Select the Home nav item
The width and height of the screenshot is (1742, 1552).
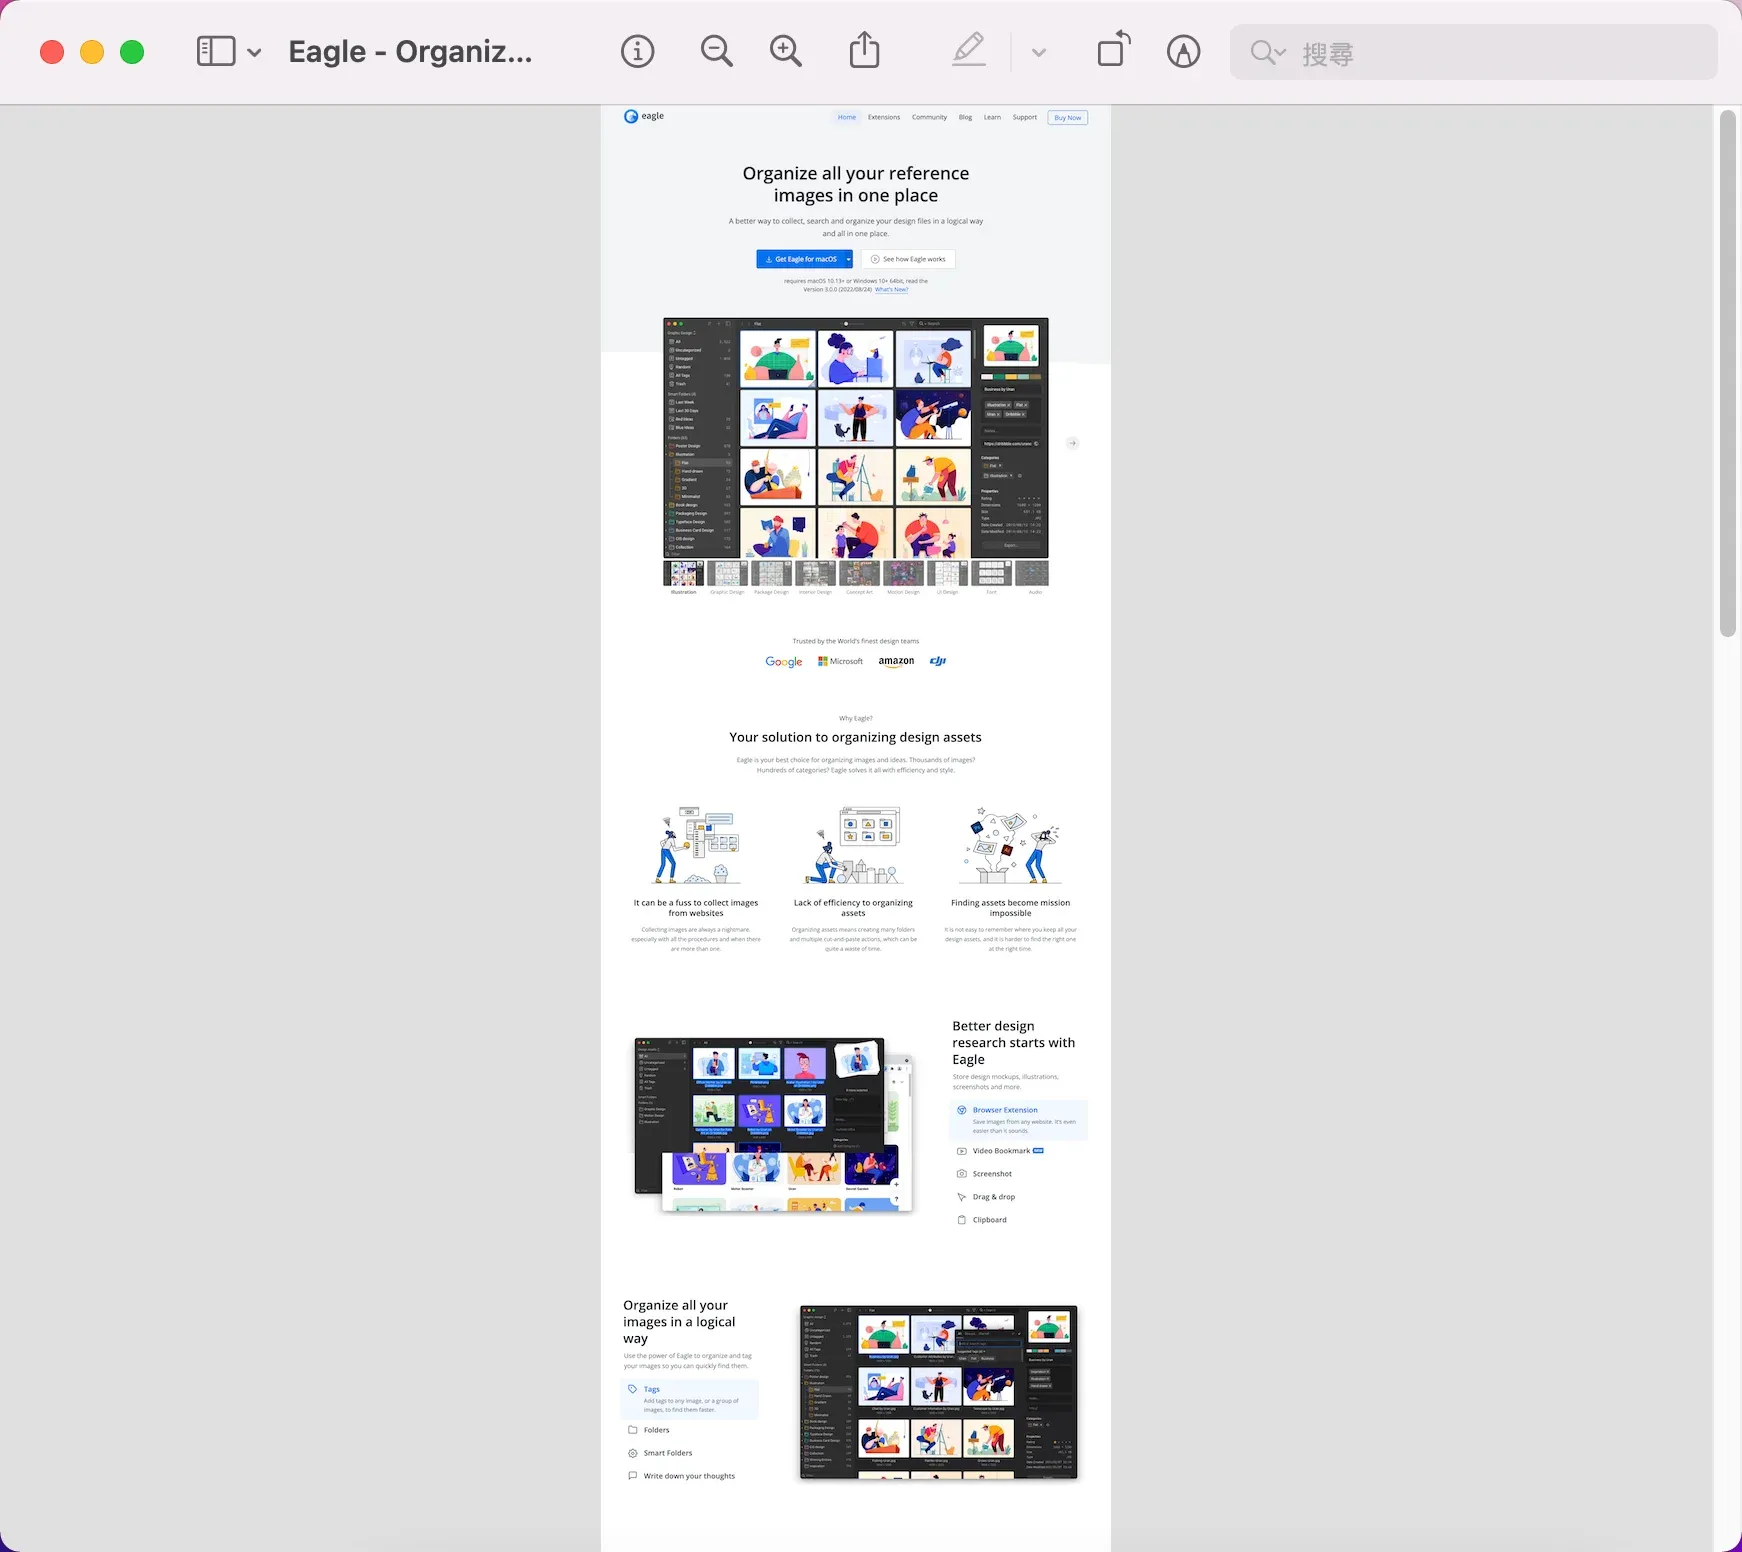pos(847,117)
